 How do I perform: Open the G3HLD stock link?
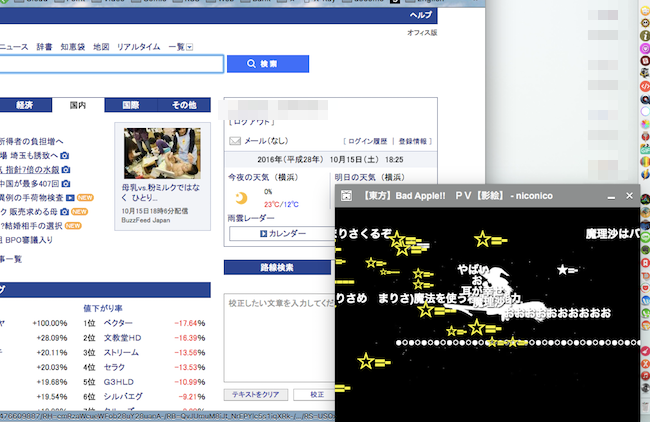[x=118, y=382]
